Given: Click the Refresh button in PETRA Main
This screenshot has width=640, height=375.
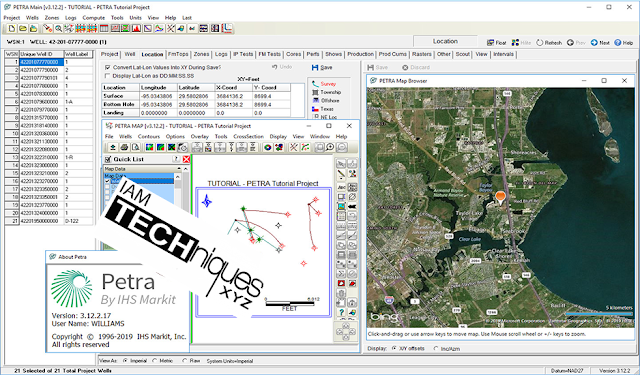Looking at the screenshot, I should [549, 42].
